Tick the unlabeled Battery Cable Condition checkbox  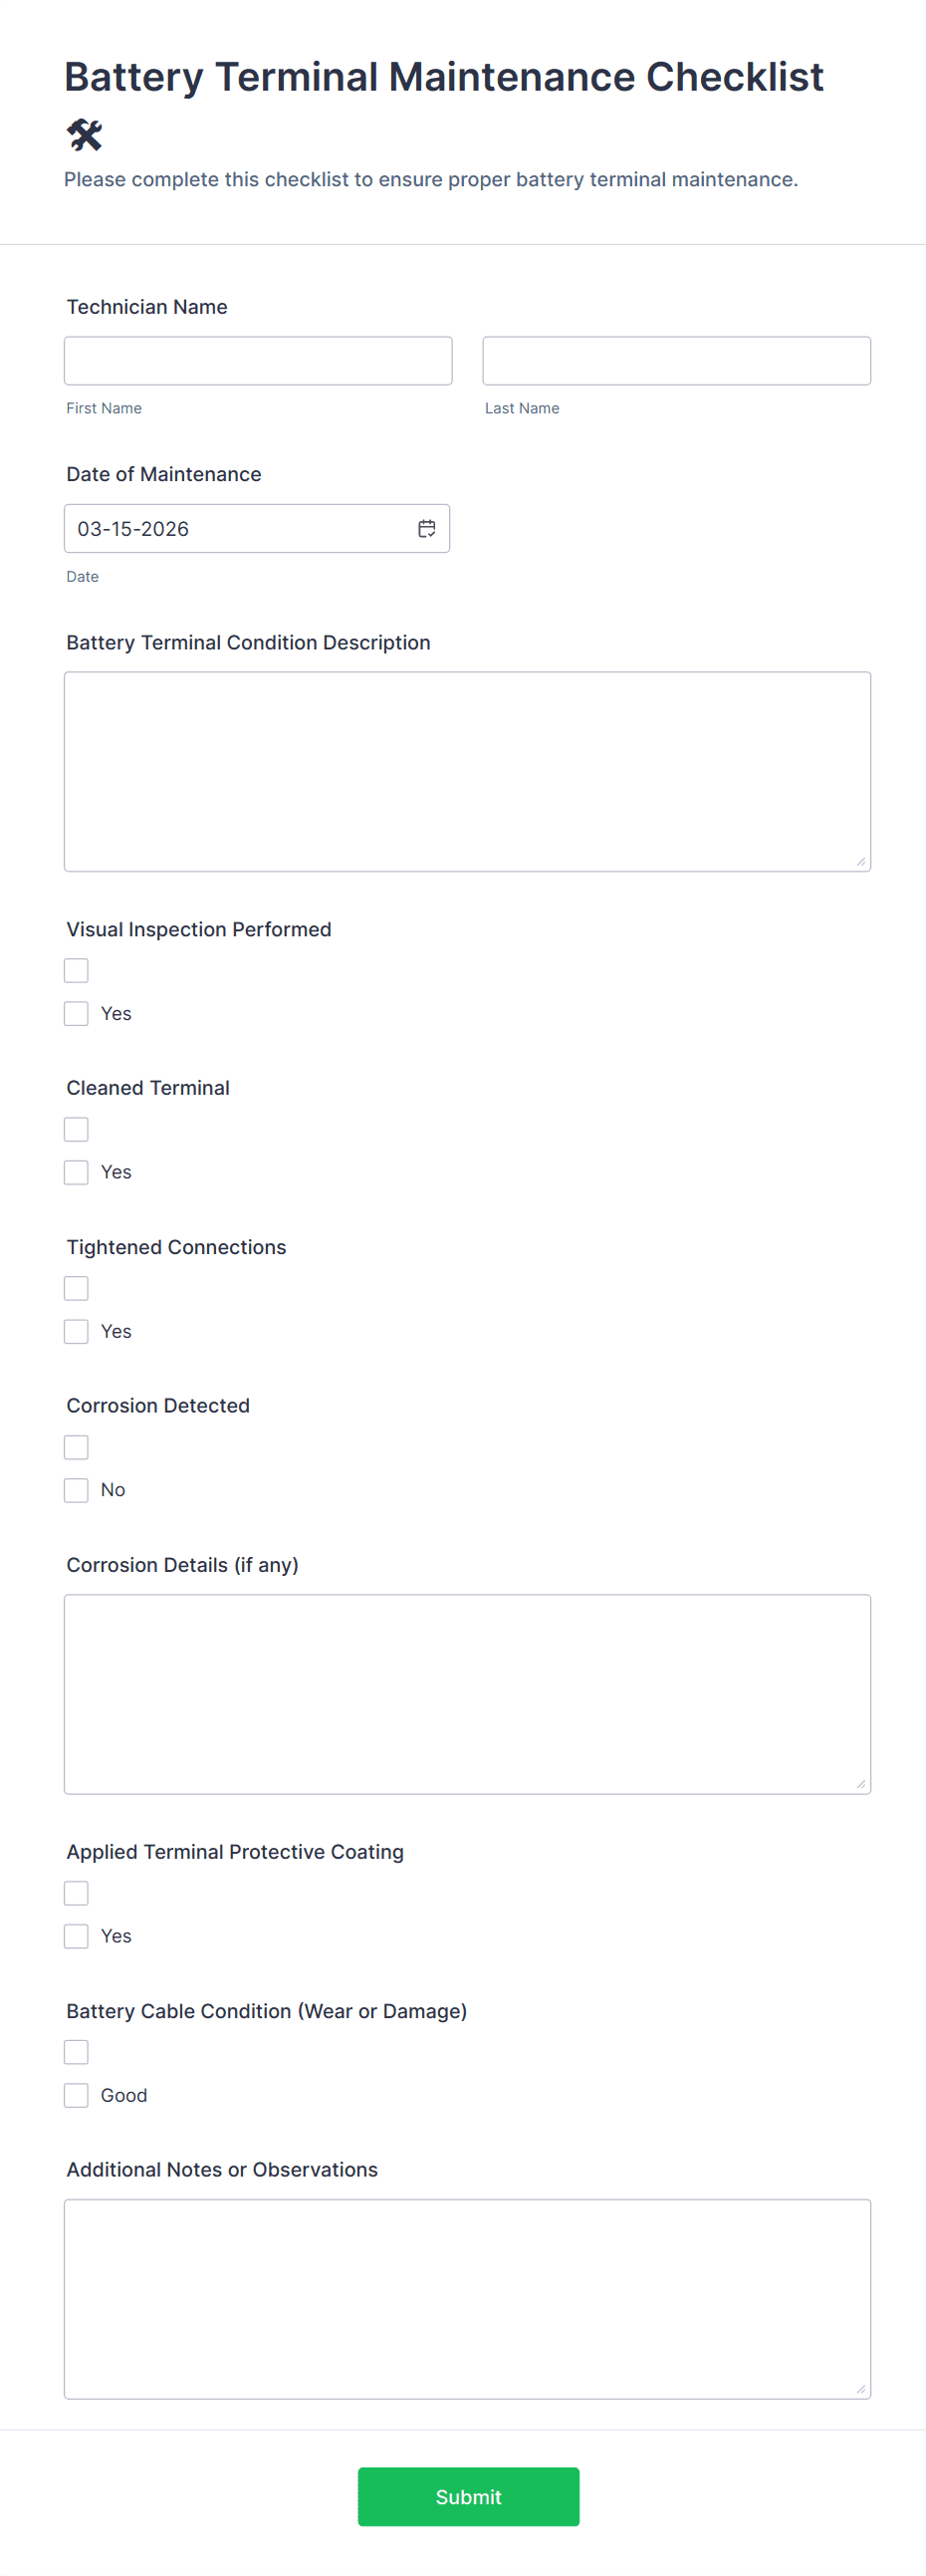click(x=76, y=2052)
